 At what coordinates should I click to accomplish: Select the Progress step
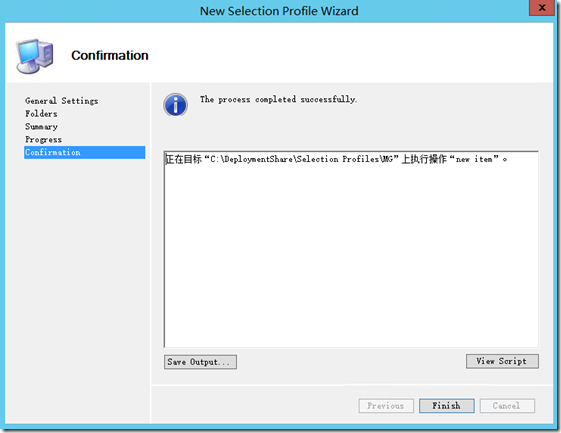click(43, 140)
